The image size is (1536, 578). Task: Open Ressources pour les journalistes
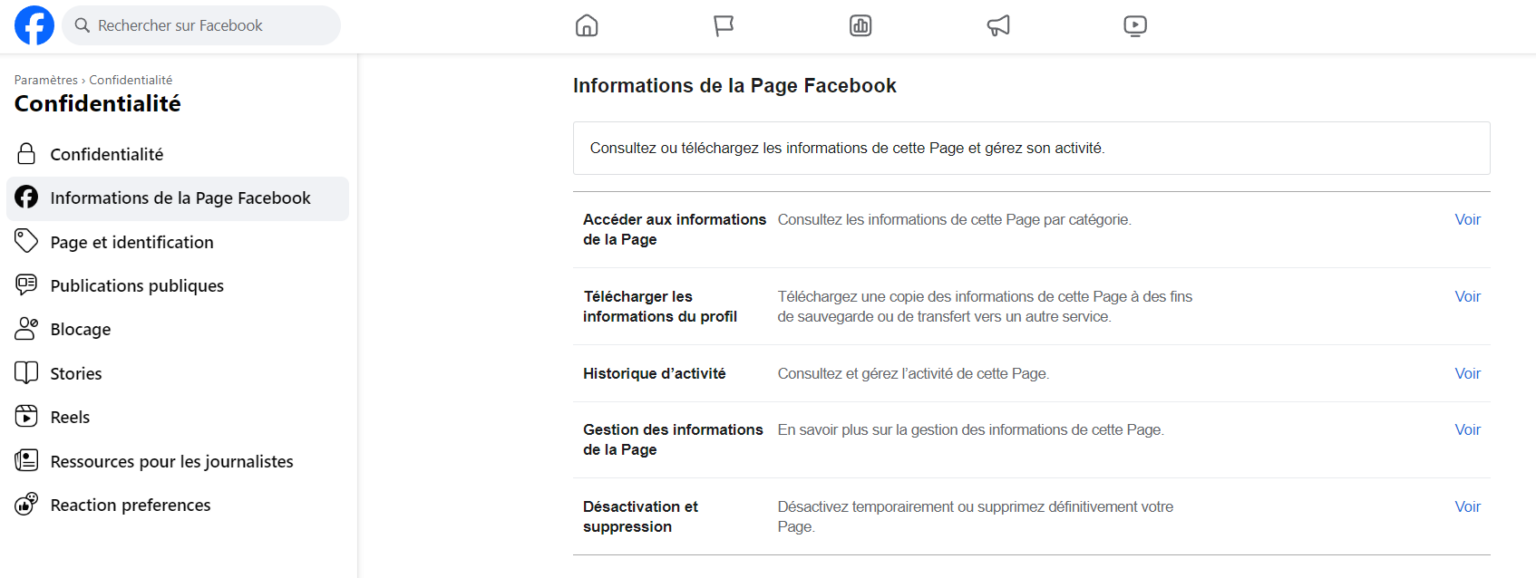point(178,461)
